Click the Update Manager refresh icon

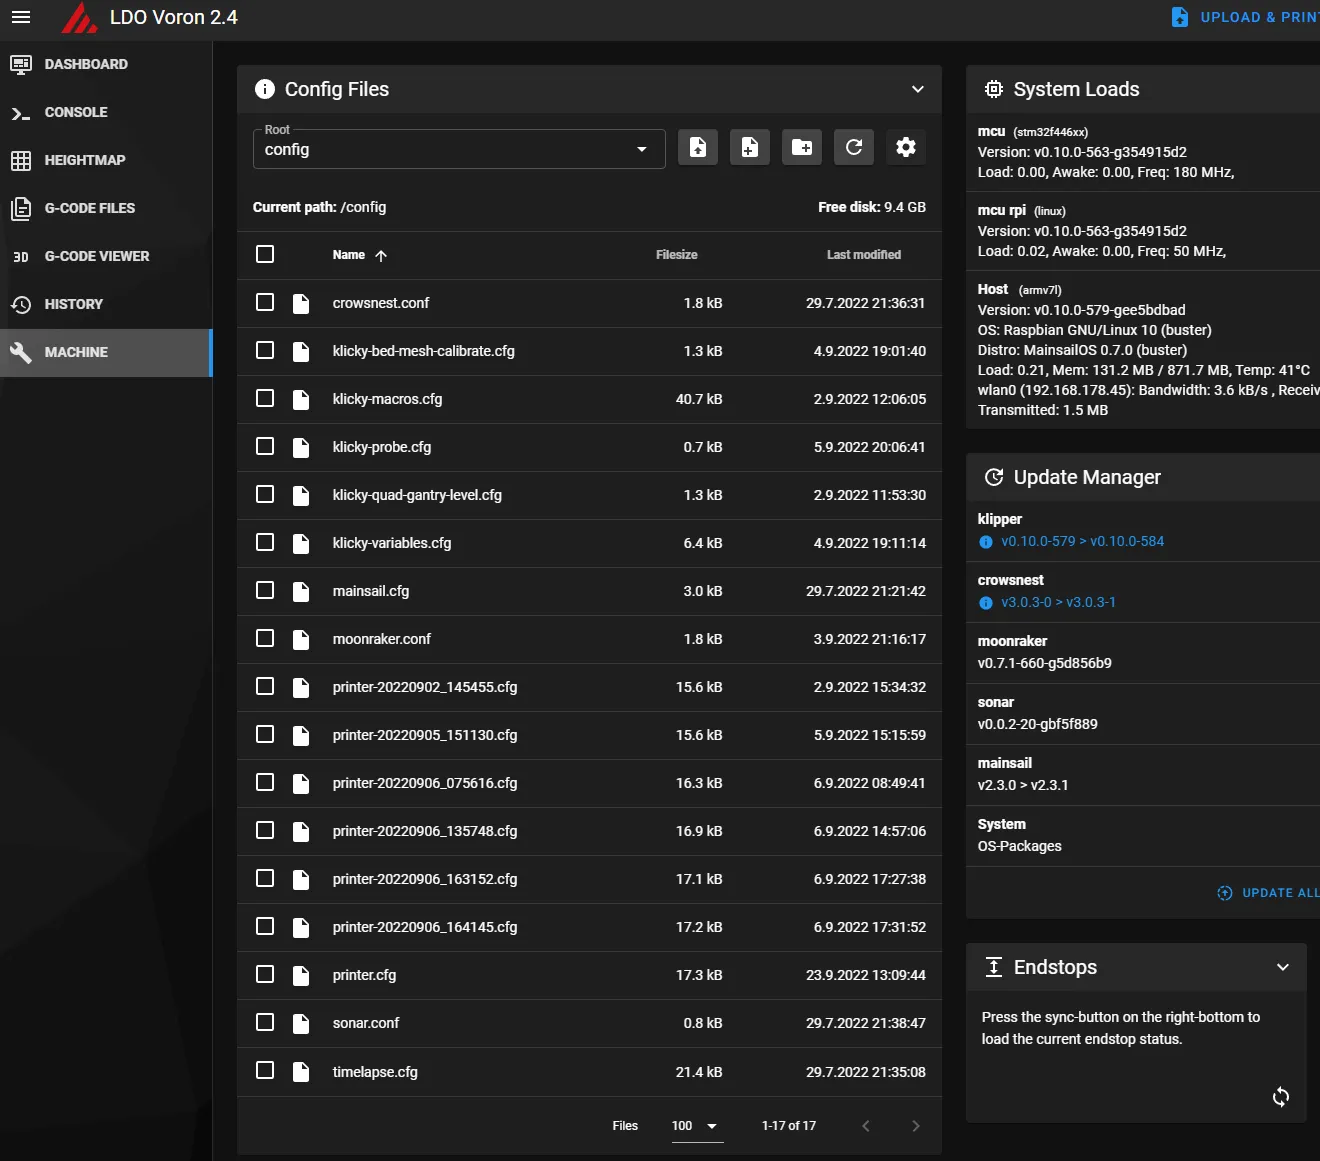[994, 477]
